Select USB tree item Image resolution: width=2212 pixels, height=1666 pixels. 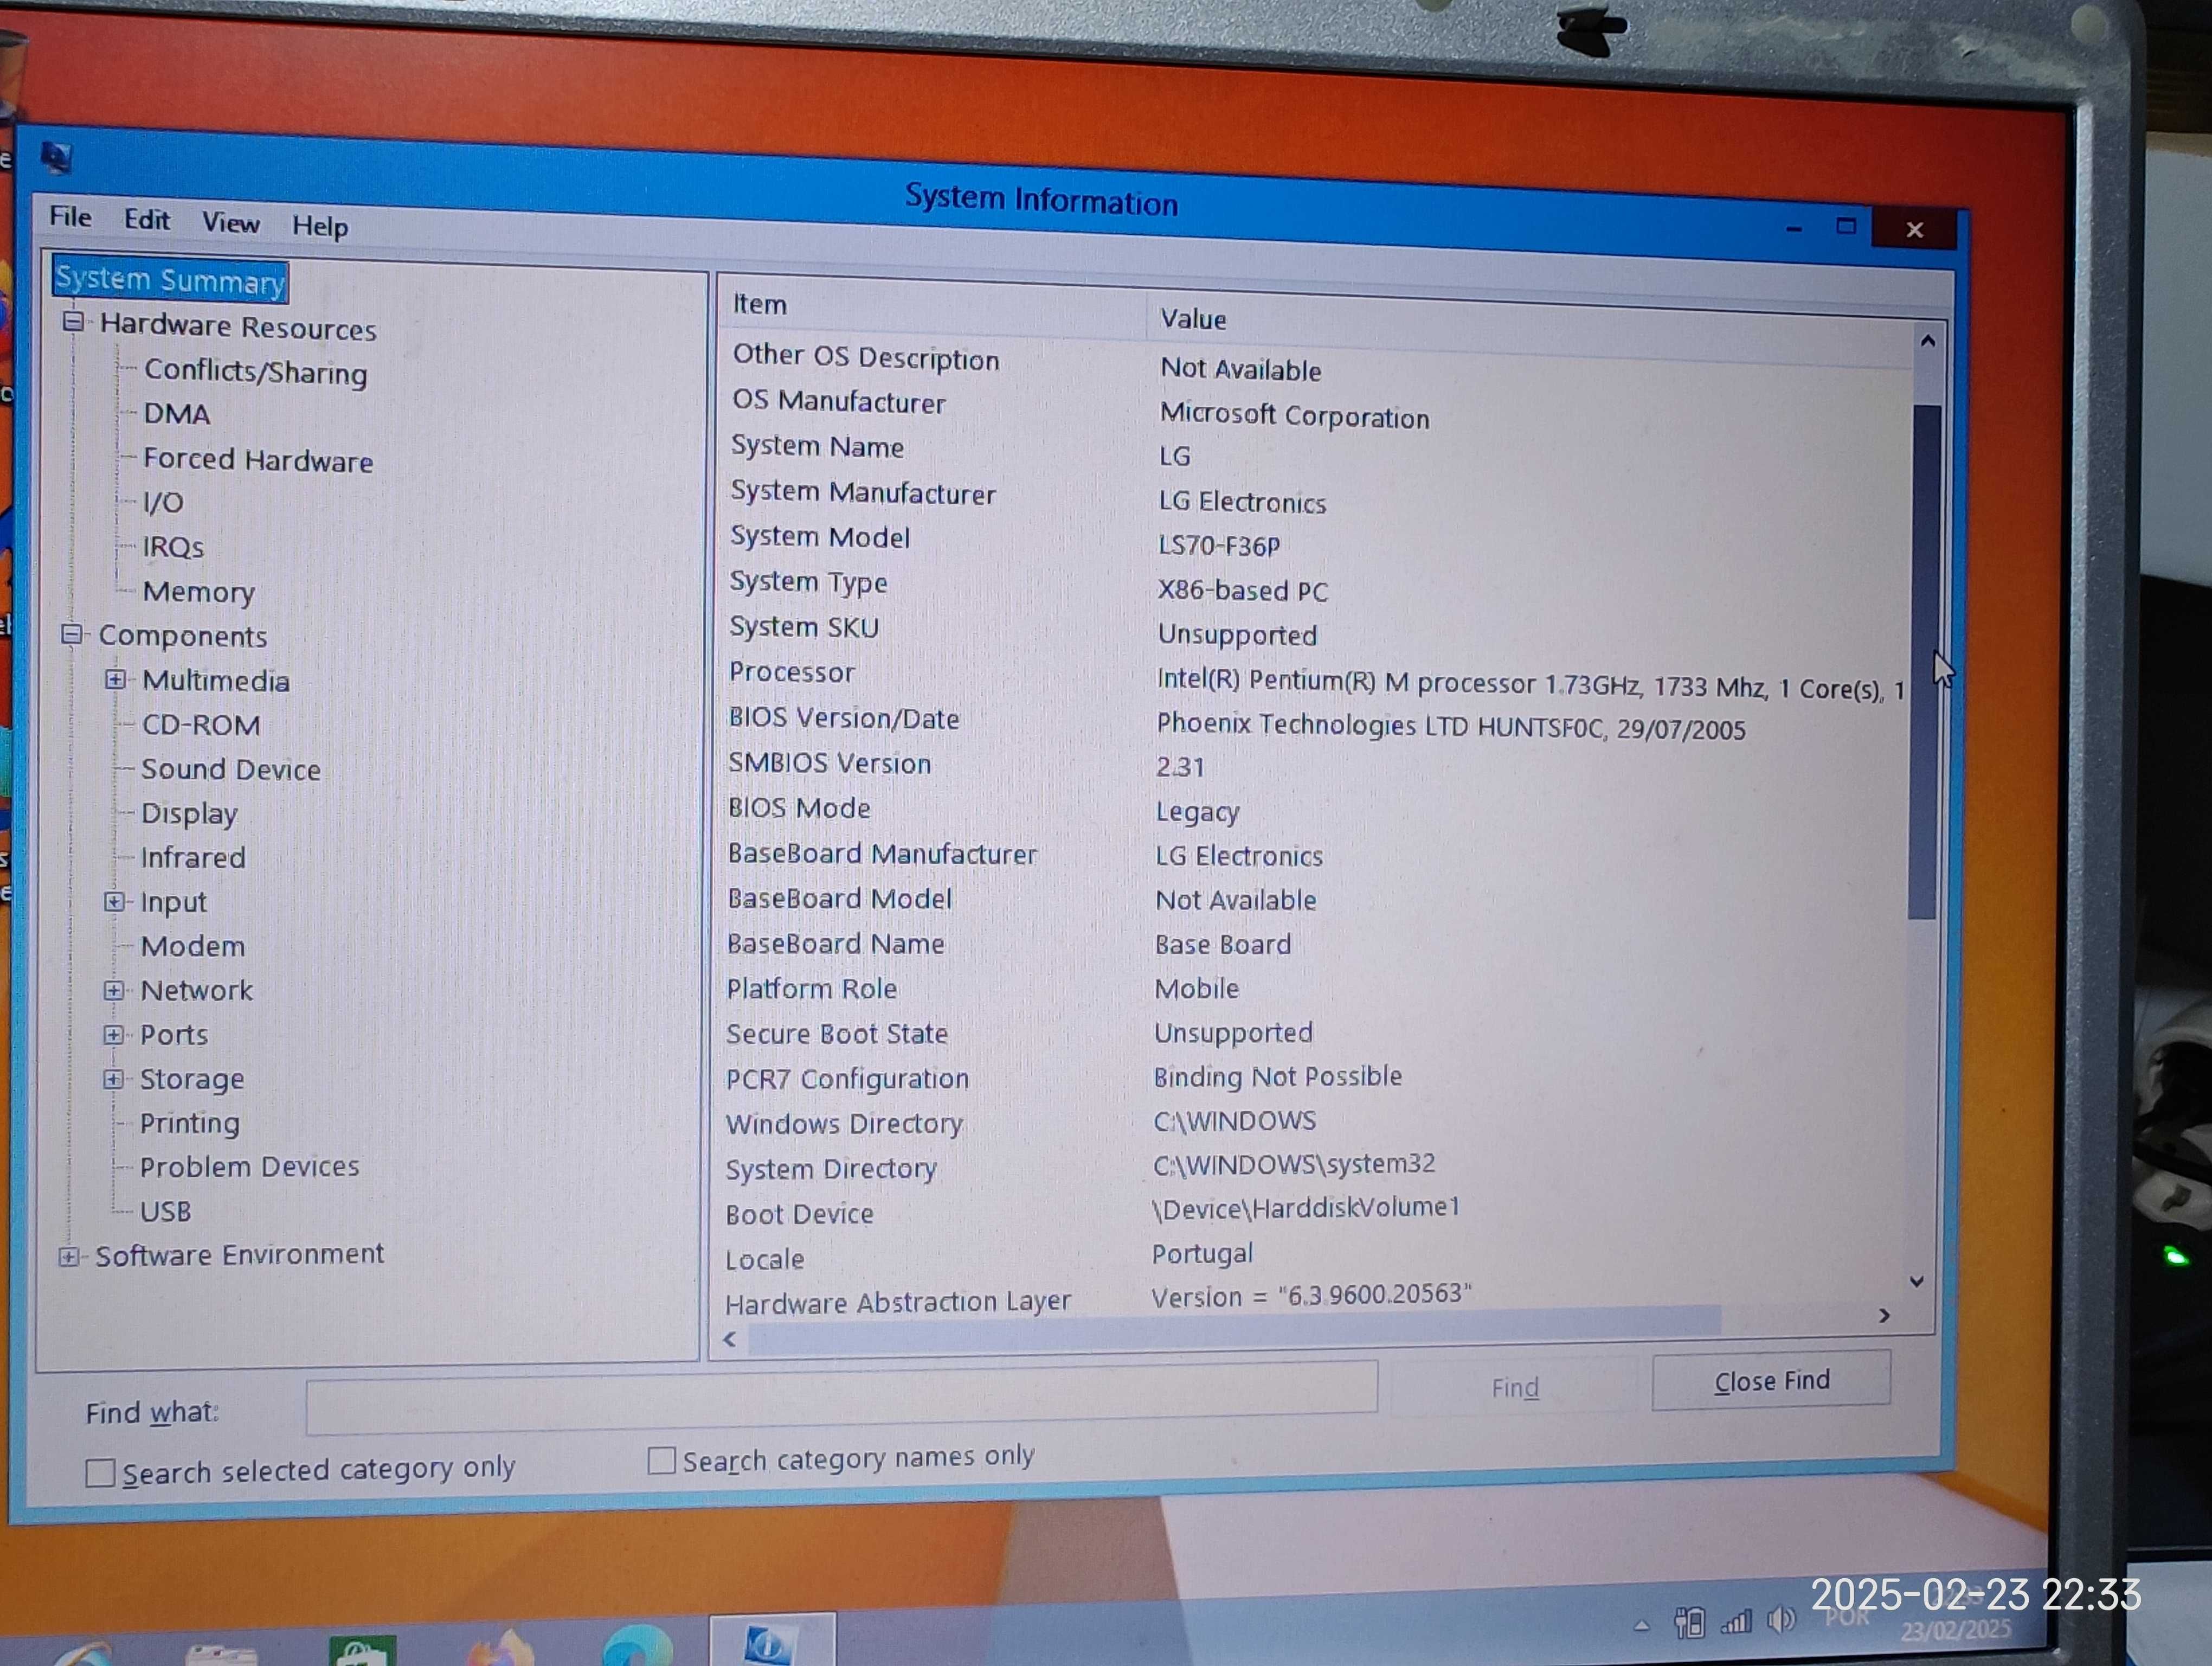tap(165, 1212)
